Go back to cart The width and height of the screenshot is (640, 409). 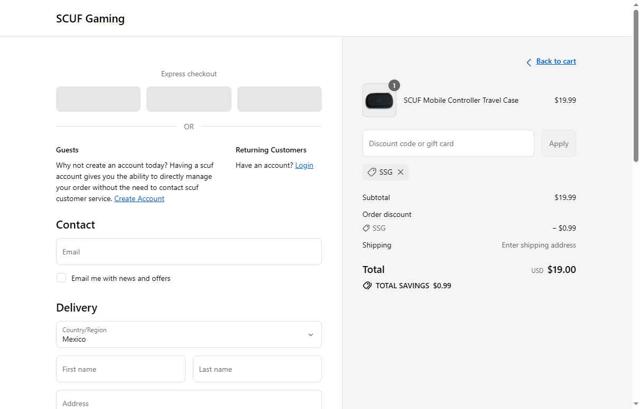[x=556, y=61]
